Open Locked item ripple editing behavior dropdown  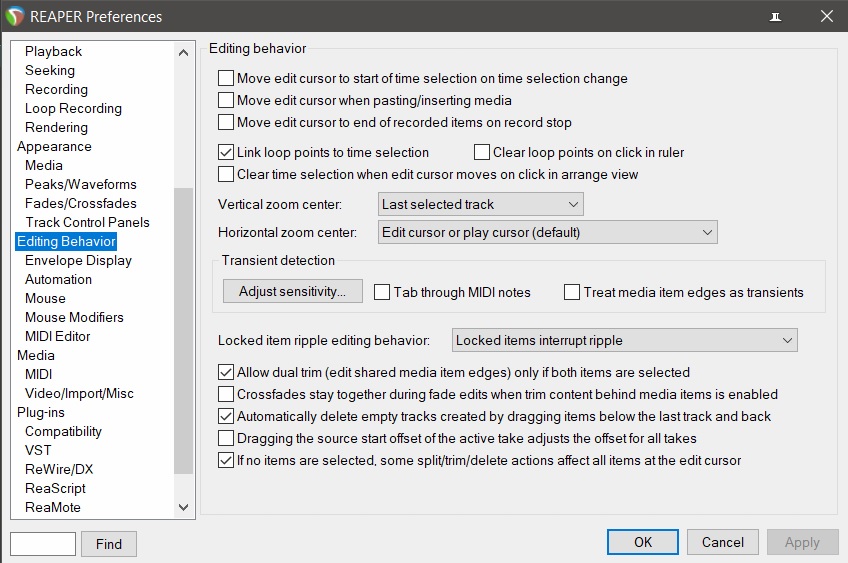(x=624, y=340)
